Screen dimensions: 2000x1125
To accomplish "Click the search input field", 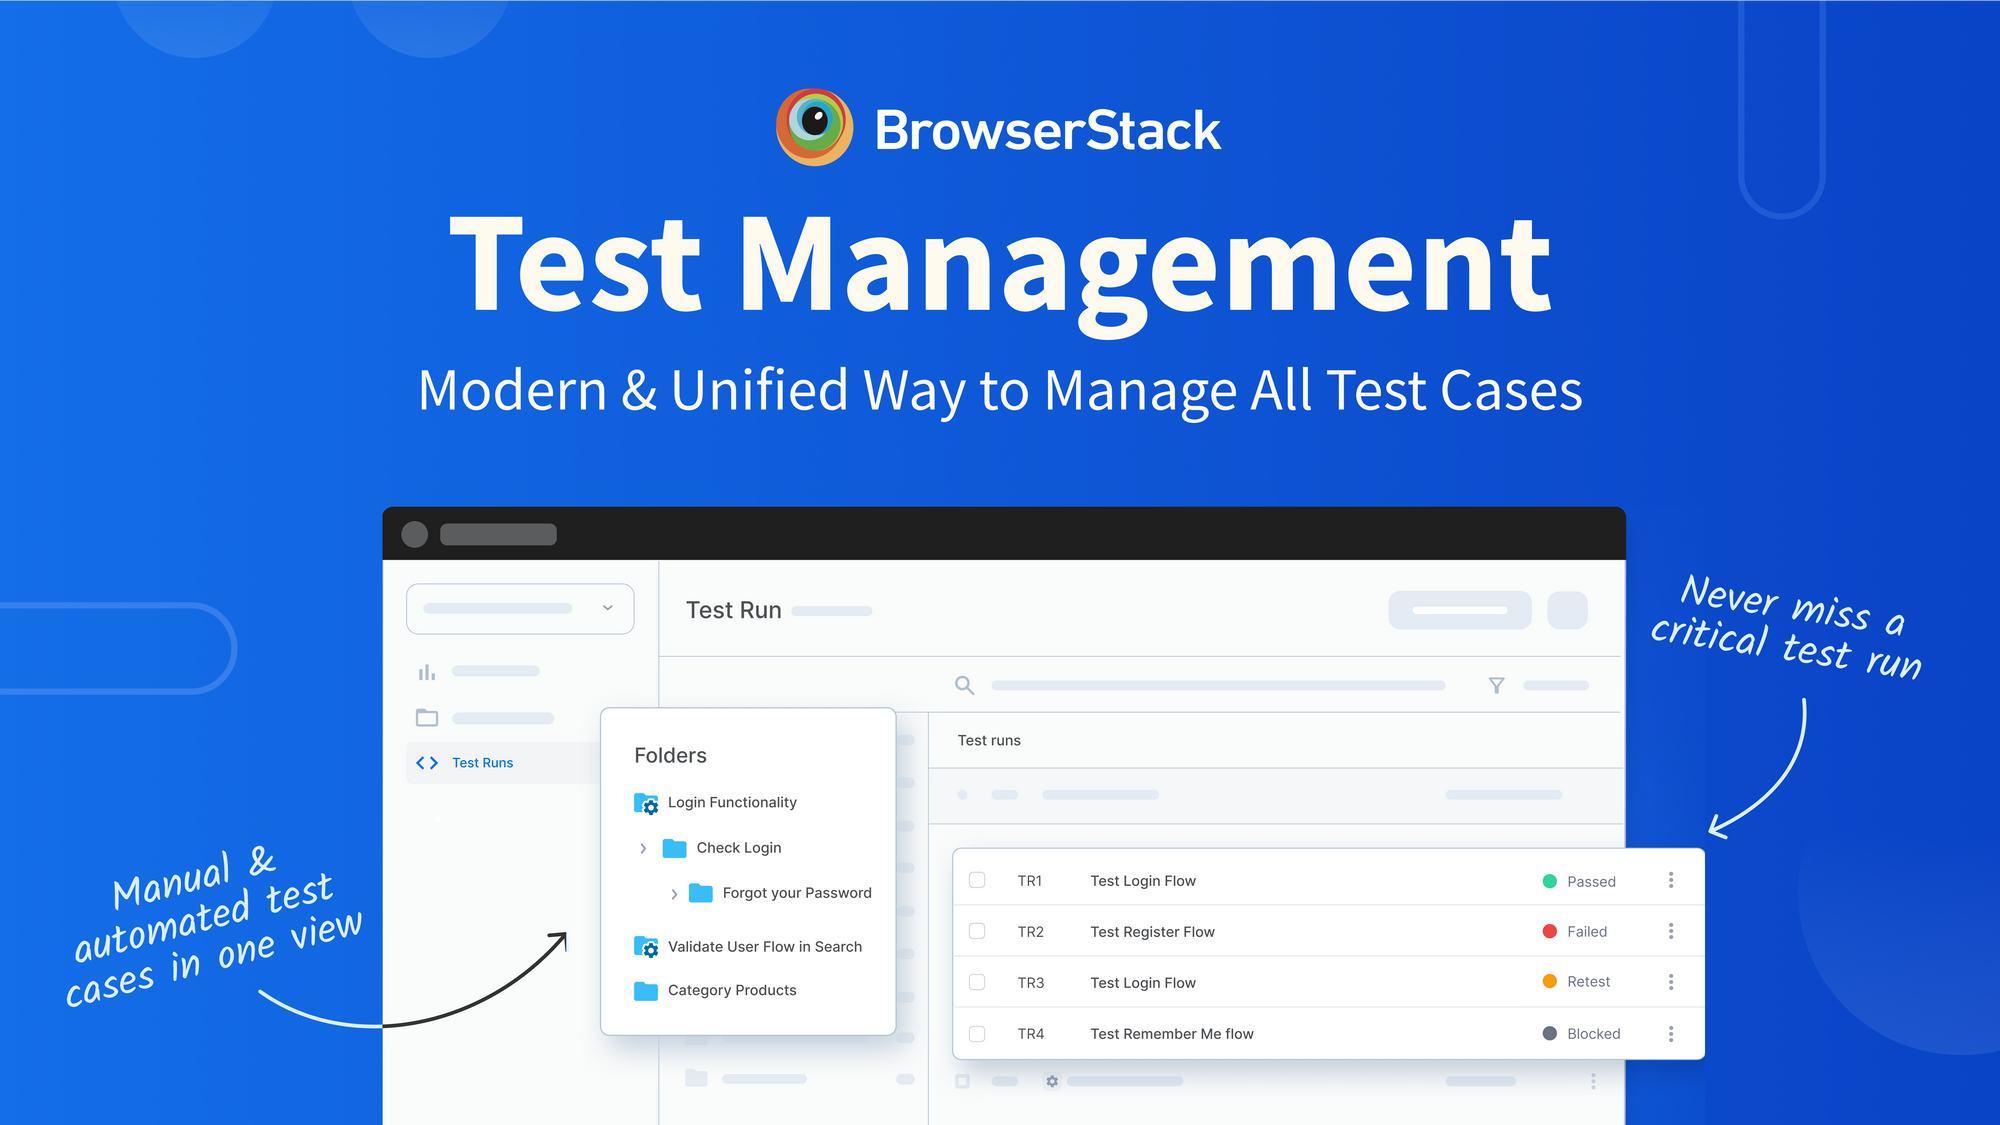I will pyautogui.click(x=1217, y=685).
